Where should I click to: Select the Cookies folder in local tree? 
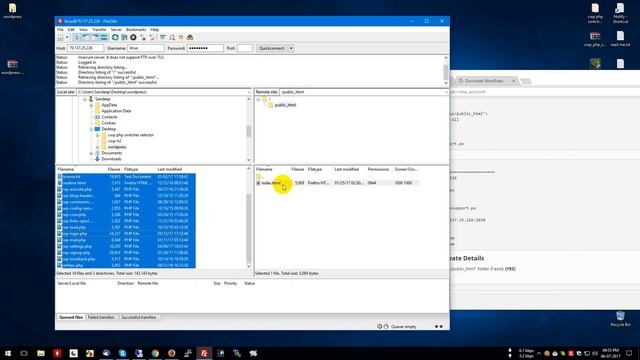click(x=109, y=123)
